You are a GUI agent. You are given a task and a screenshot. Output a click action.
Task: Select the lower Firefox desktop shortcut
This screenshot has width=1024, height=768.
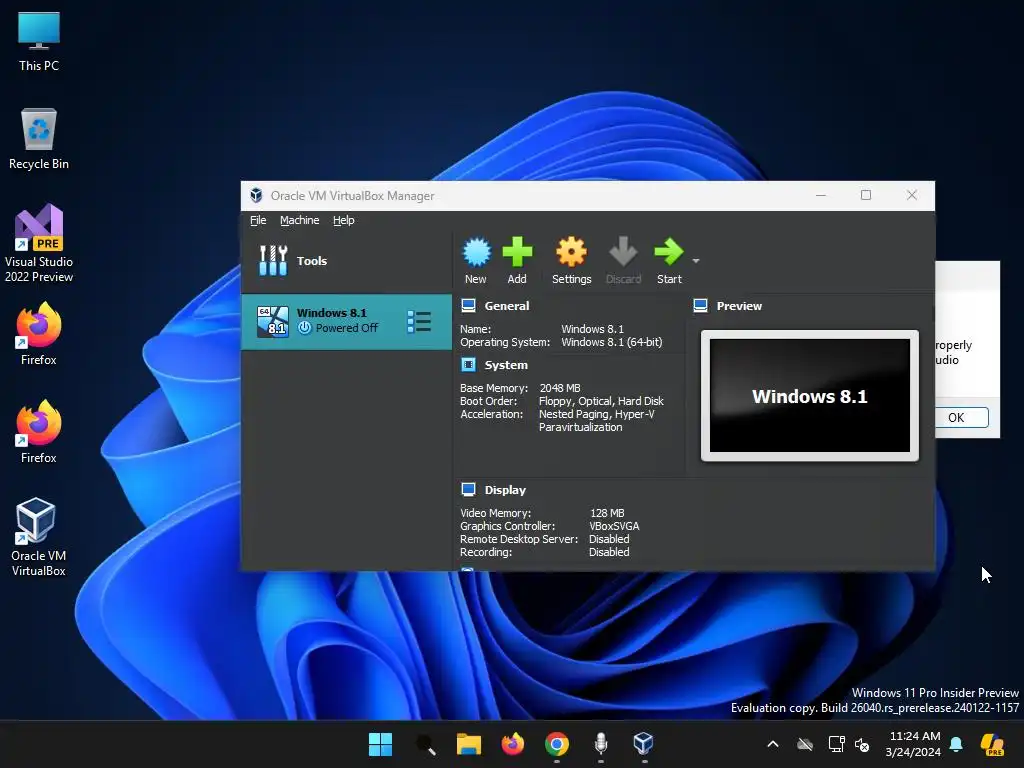[x=39, y=432]
